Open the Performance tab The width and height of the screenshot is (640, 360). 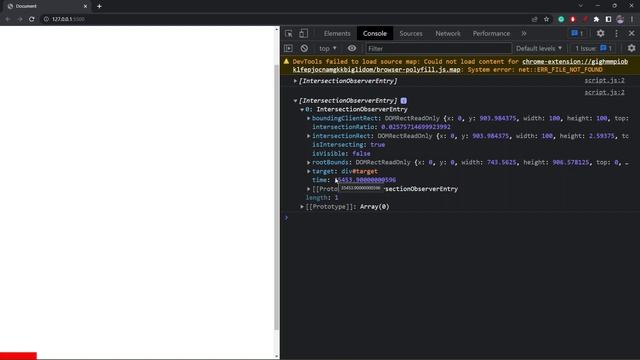491,33
